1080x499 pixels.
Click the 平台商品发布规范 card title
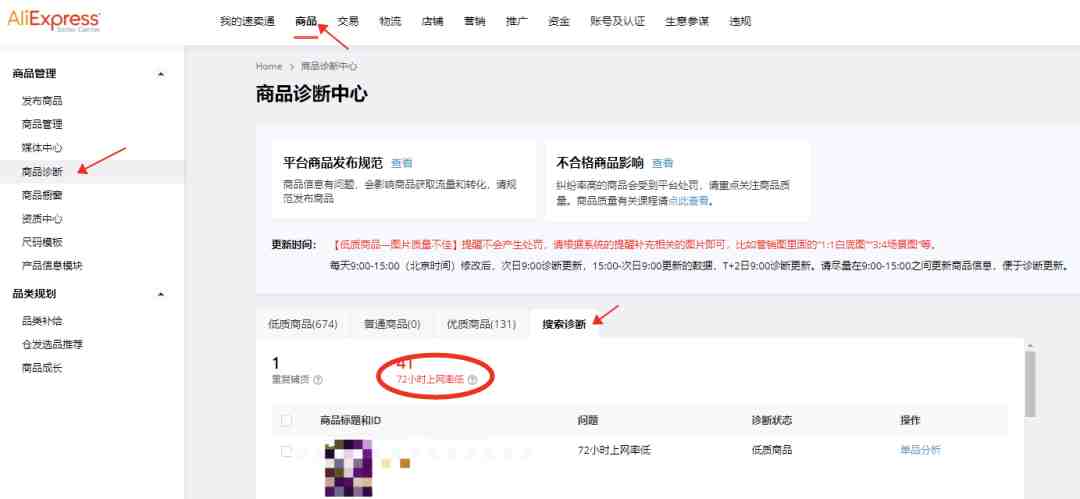(x=333, y=163)
